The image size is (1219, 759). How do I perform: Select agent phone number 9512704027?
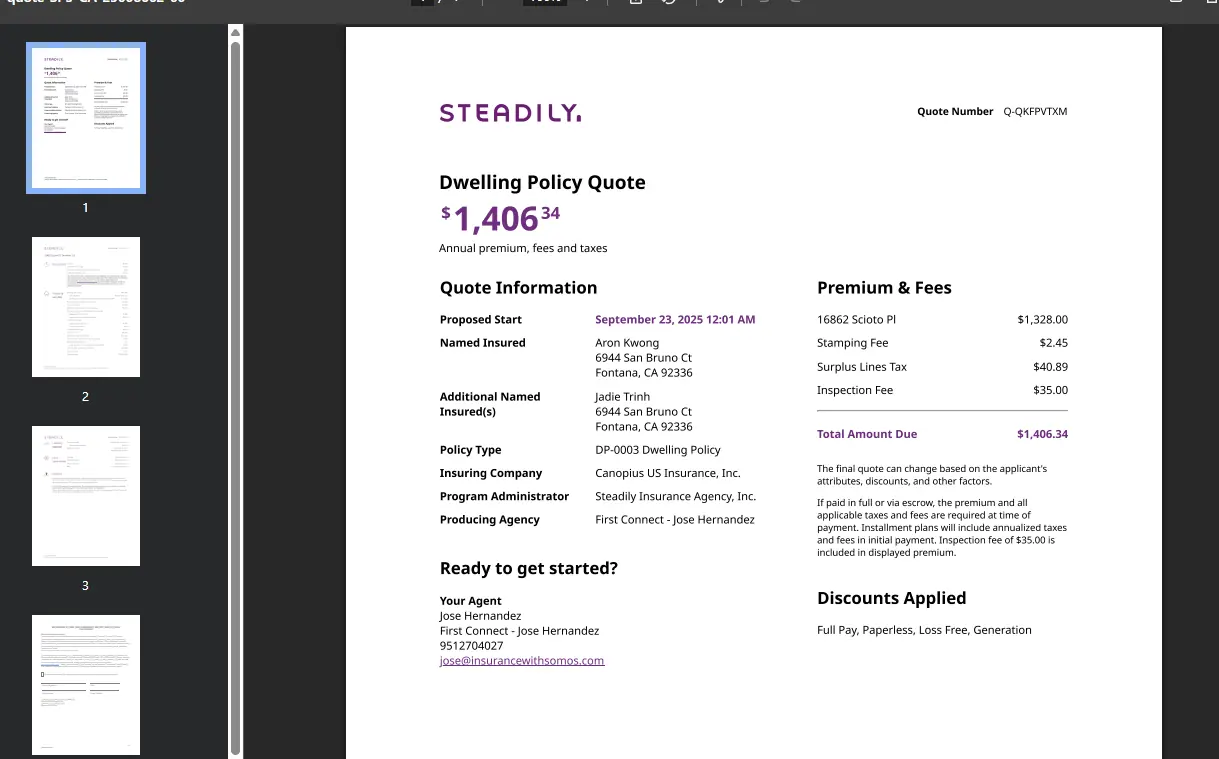[x=471, y=646]
